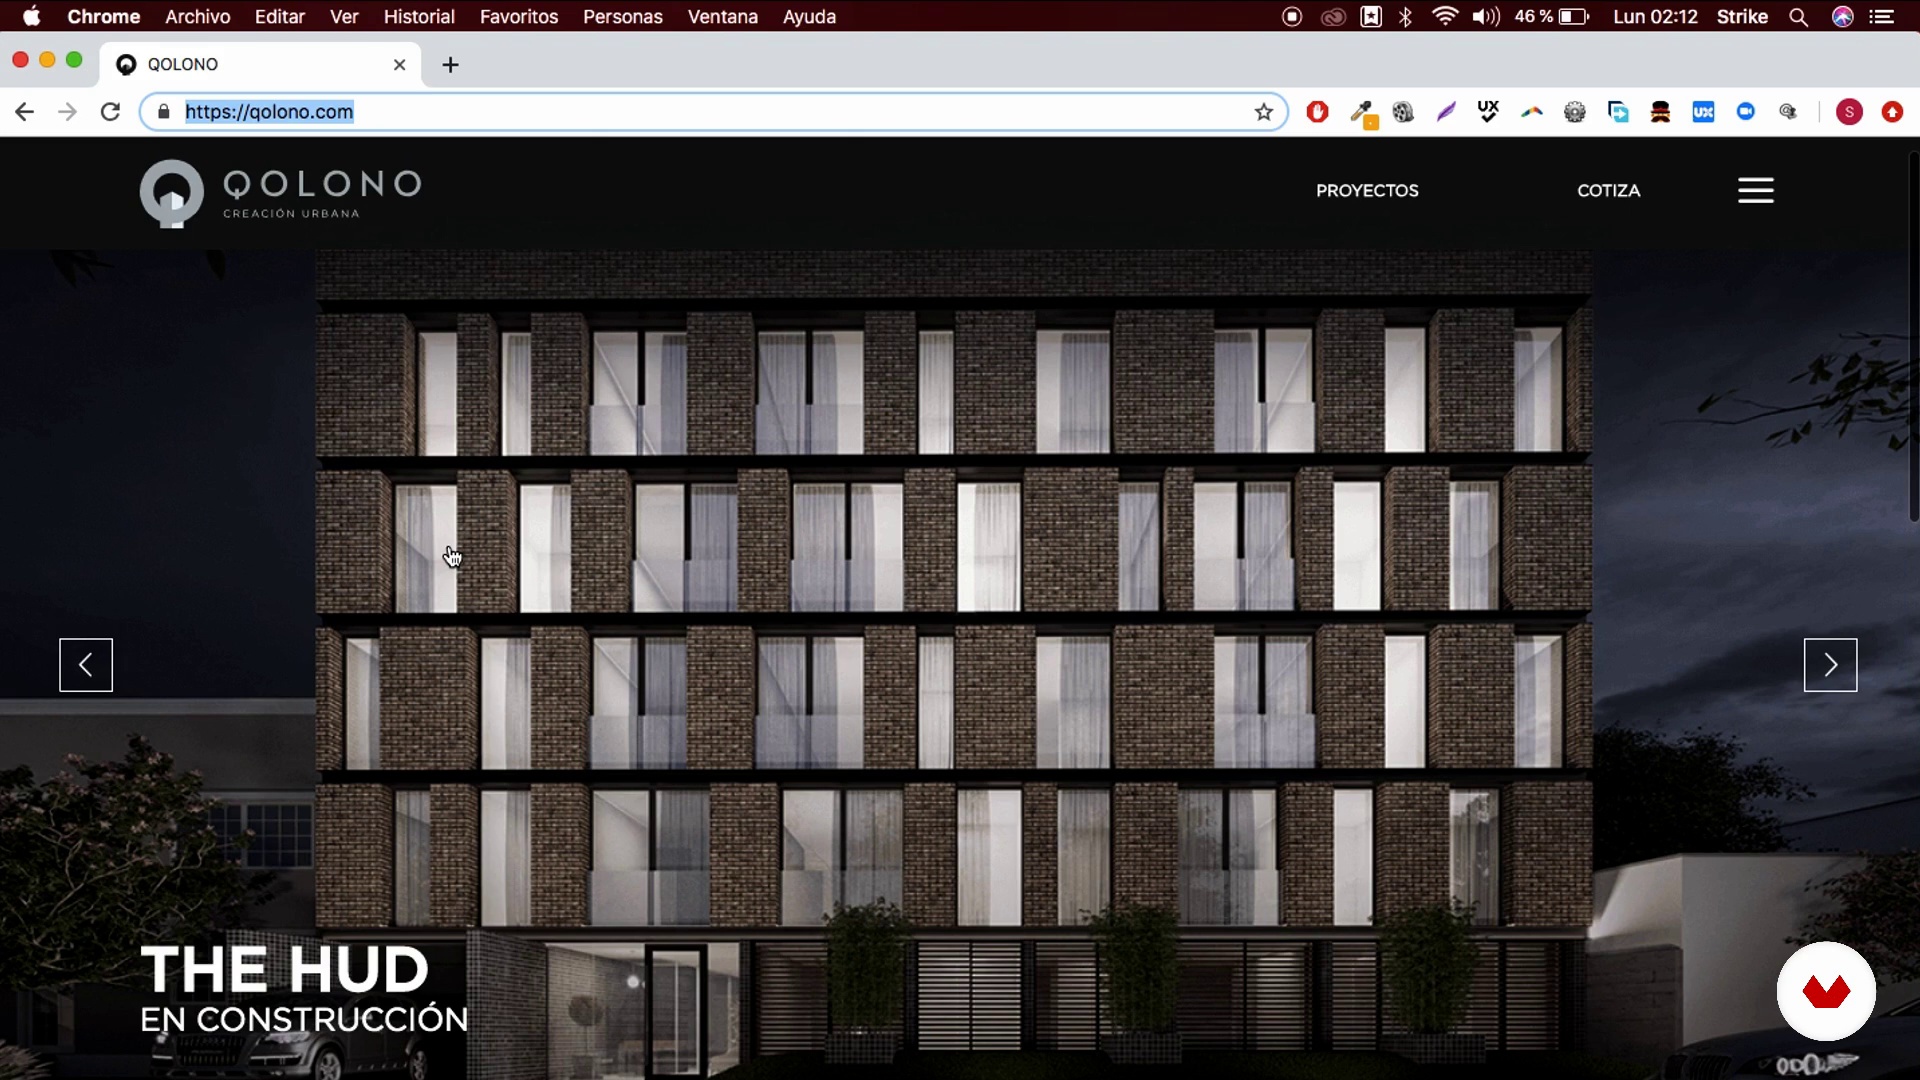The image size is (1920, 1080).
Task: Open a new tab with plus button
Action: [451, 65]
